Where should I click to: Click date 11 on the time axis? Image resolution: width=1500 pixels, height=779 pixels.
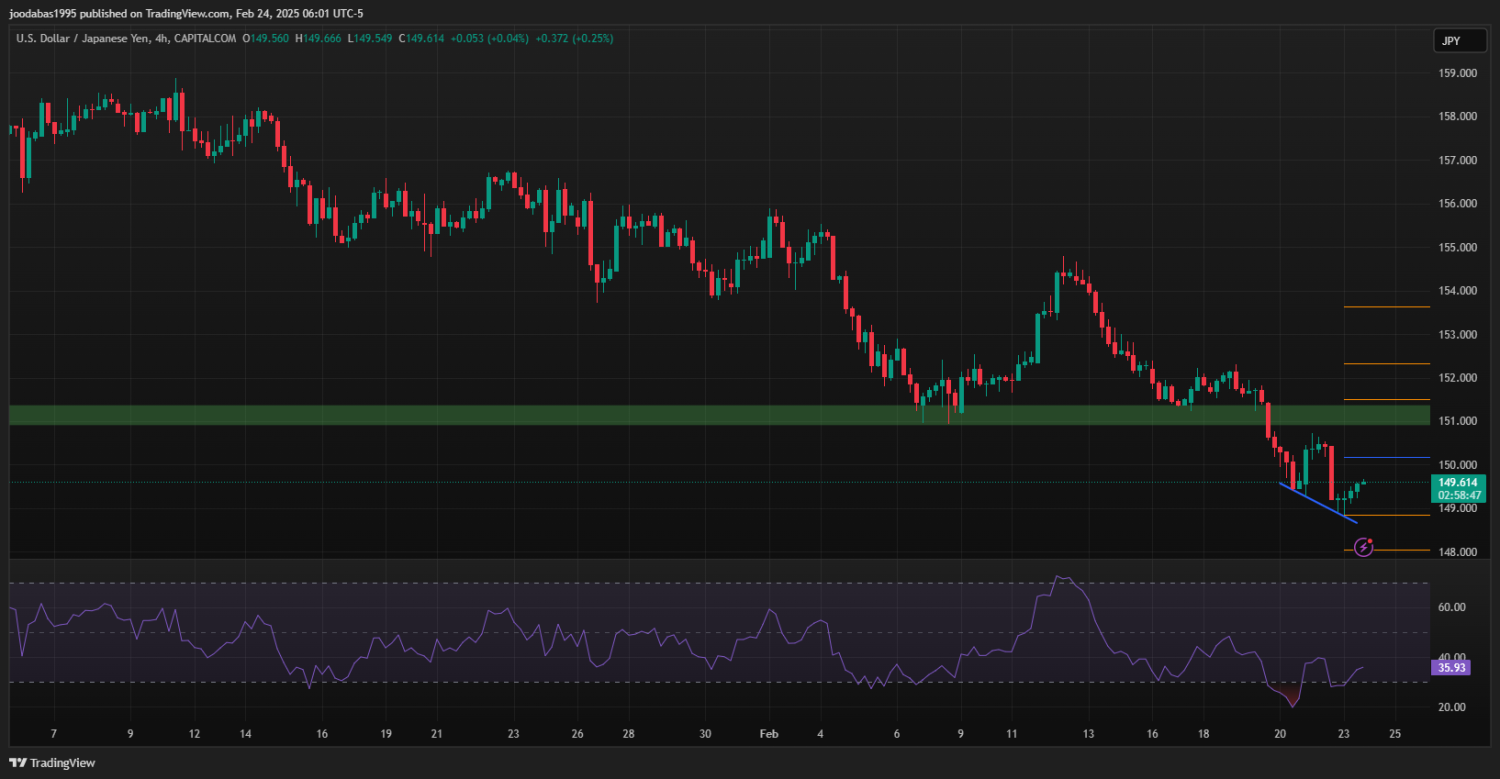pos(1011,734)
